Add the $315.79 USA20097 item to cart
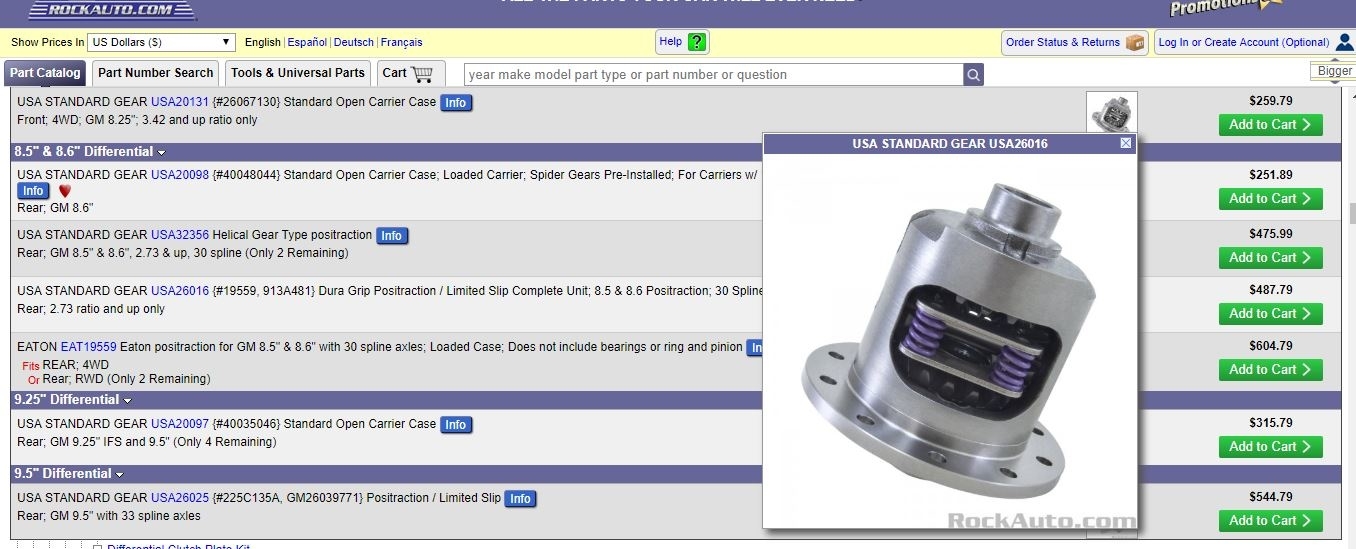 1270,447
